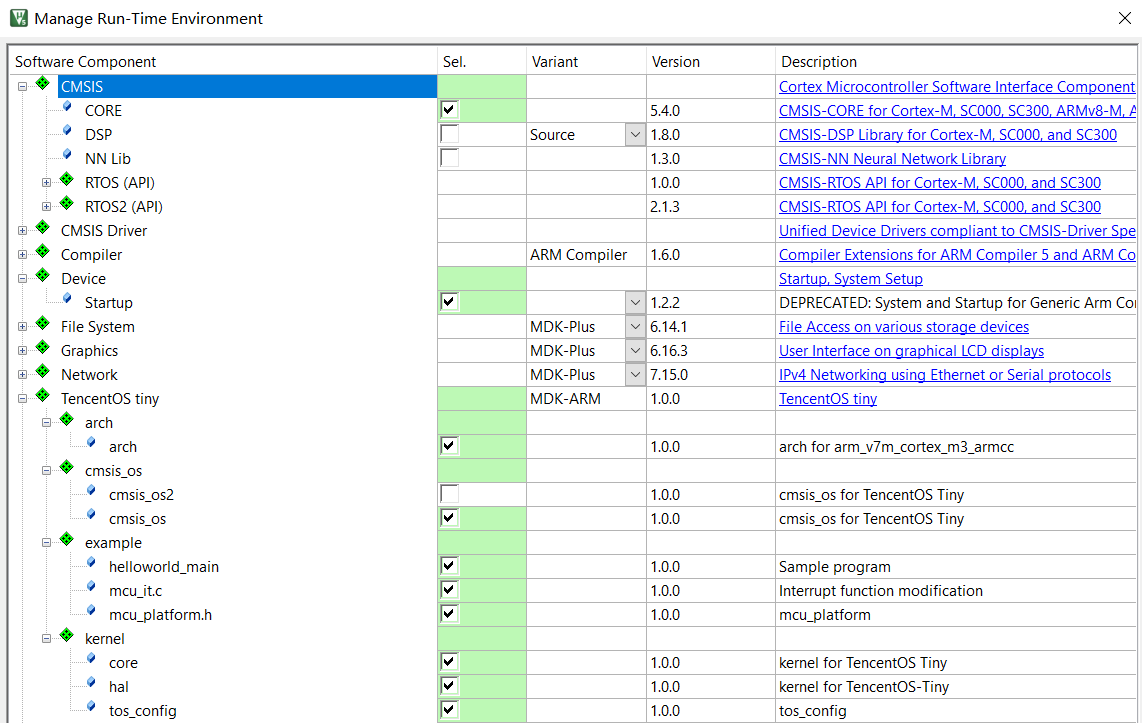Viewport: 1142px width, 723px height.
Task: Open the Startup variant dropdown
Action: [x=635, y=303]
